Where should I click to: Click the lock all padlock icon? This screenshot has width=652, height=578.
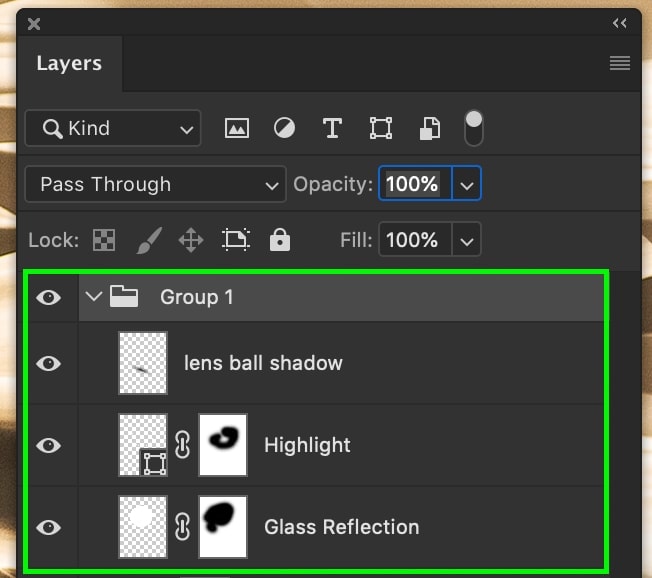point(280,240)
